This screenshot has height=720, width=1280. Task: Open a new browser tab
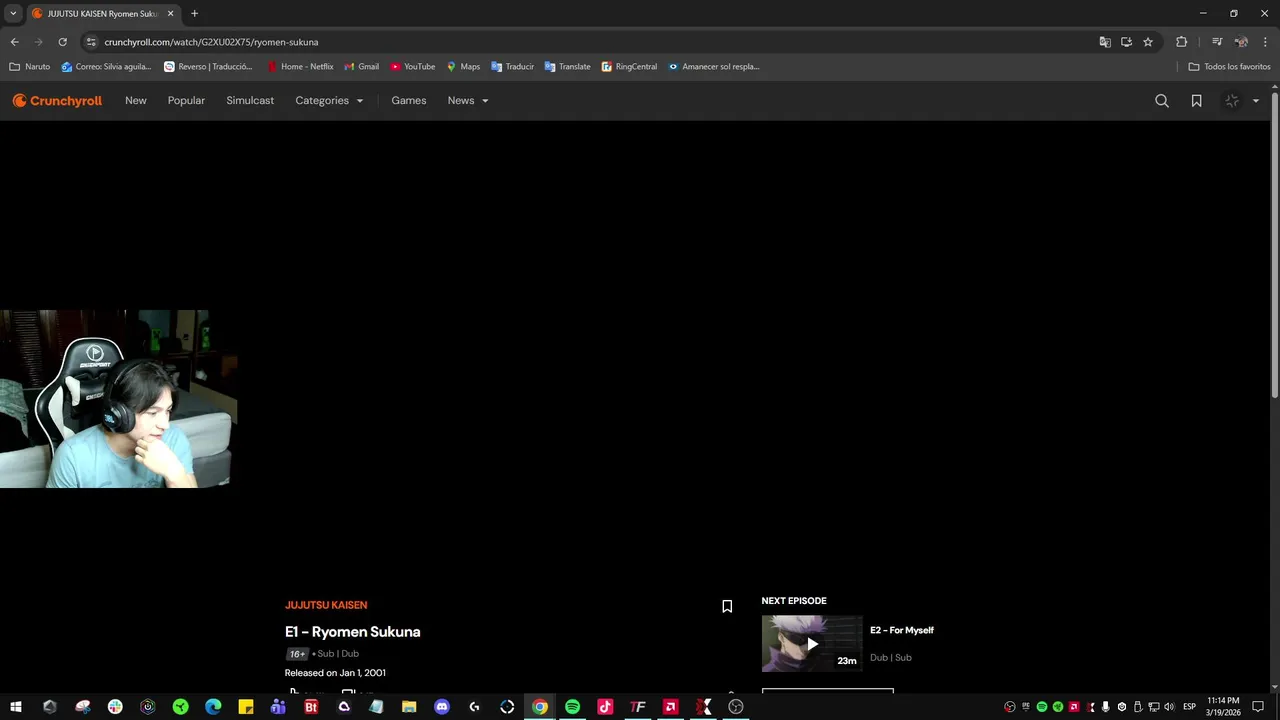click(194, 13)
